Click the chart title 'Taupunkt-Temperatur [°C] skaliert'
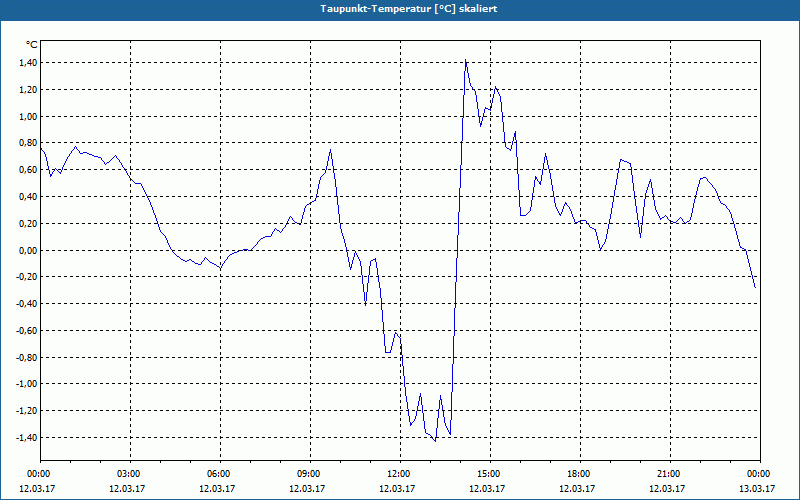This screenshot has height=500, width=800. [x=409, y=9]
